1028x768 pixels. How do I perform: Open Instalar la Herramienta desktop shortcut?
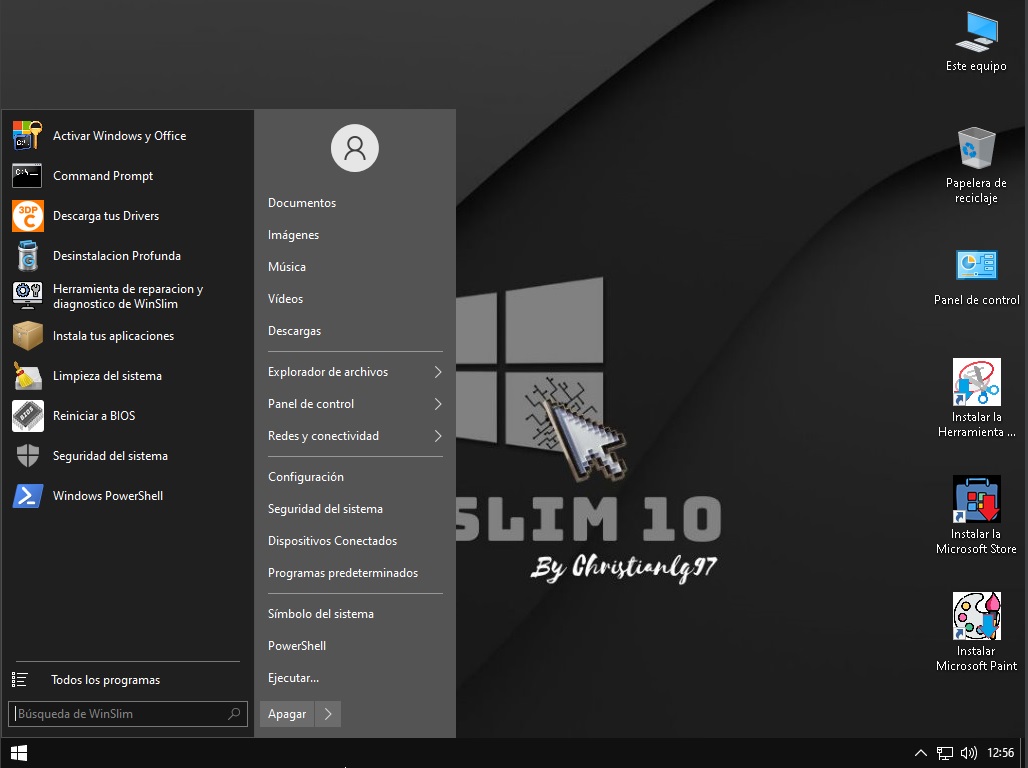point(976,382)
